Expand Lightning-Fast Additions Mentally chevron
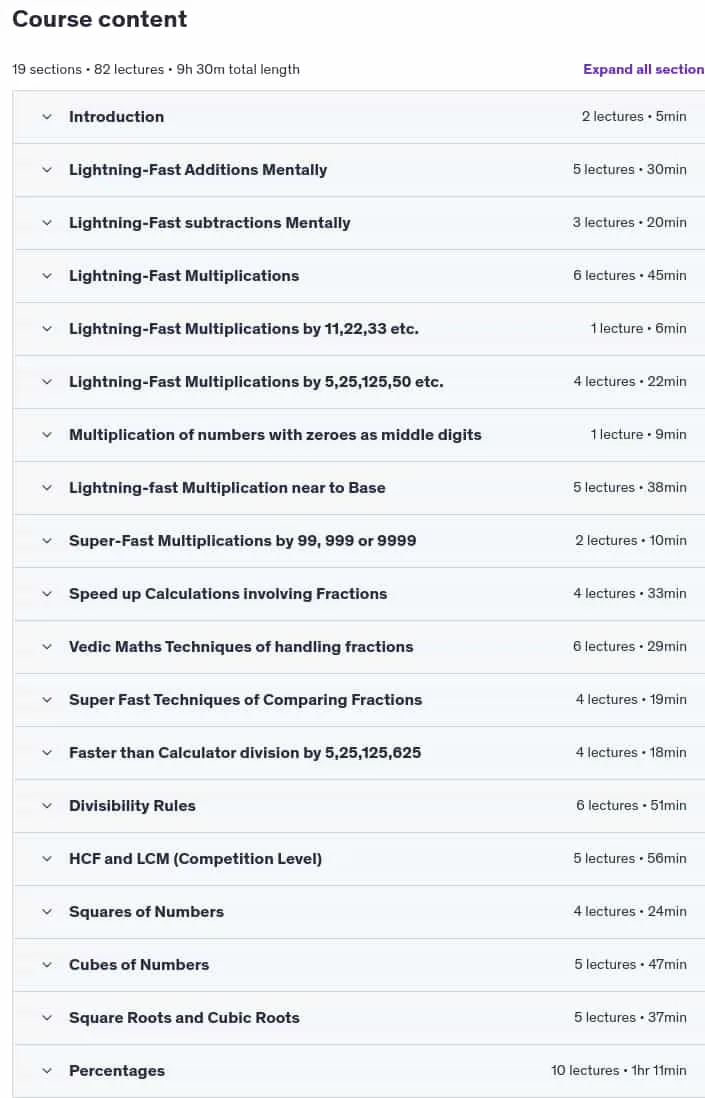705x1098 pixels. (47, 169)
